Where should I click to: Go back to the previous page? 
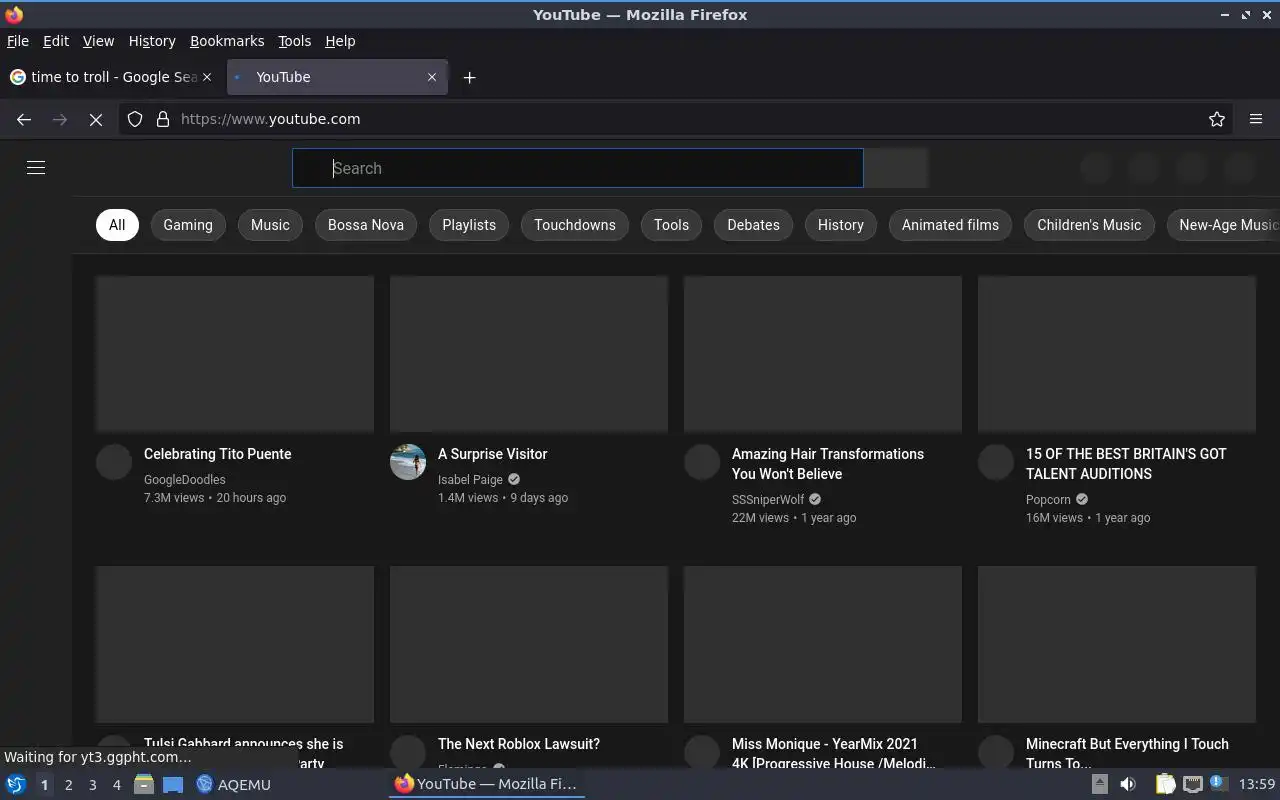(x=24, y=119)
